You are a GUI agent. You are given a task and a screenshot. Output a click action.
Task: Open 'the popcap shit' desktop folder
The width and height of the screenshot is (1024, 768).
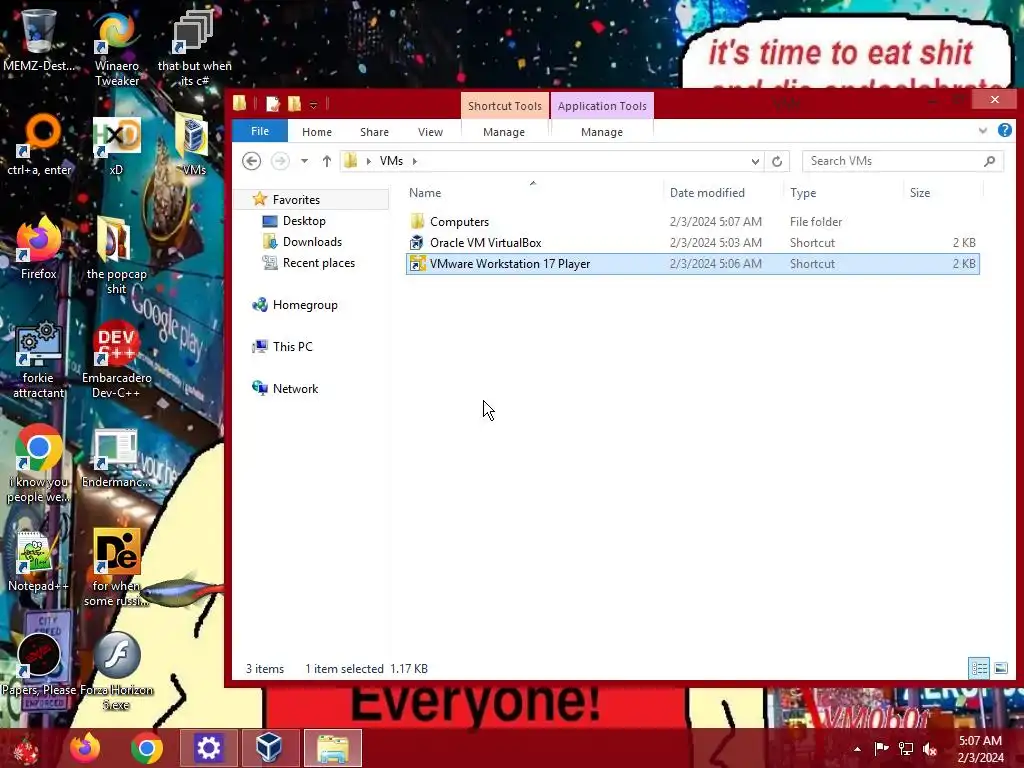(x=116, y=256)
